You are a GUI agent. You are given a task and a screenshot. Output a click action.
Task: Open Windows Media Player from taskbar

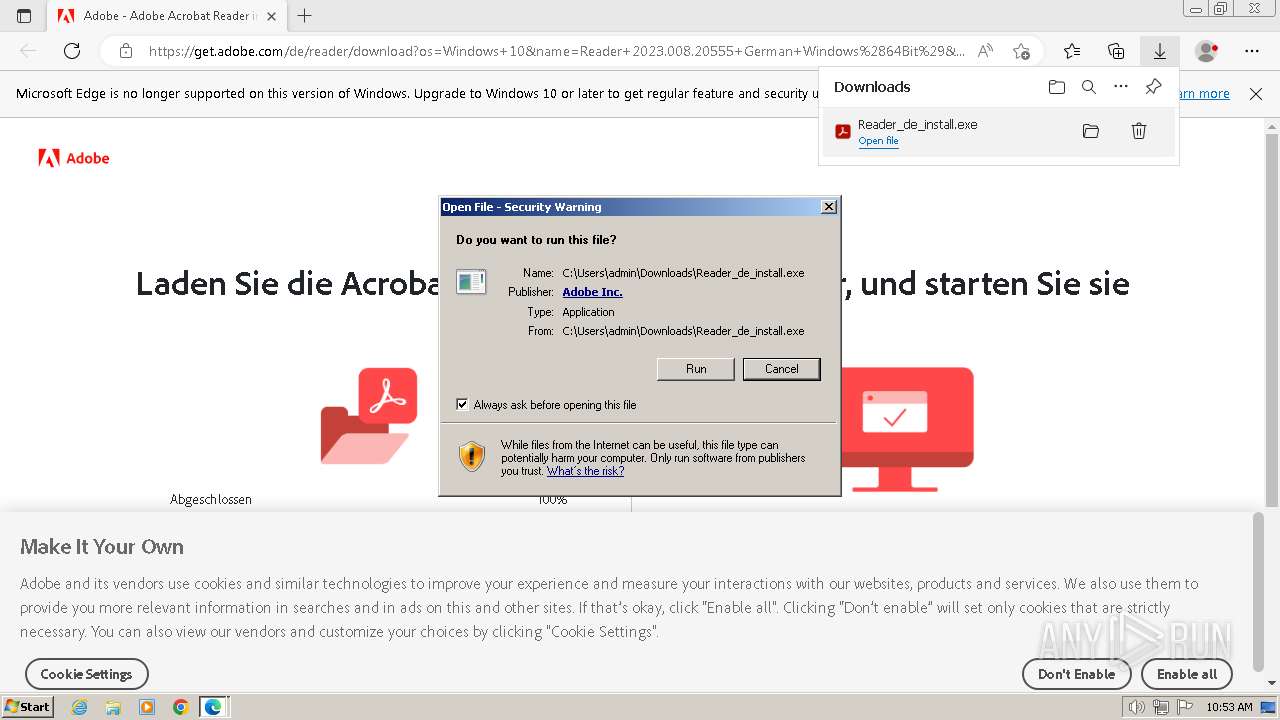(x=147, y=707)
